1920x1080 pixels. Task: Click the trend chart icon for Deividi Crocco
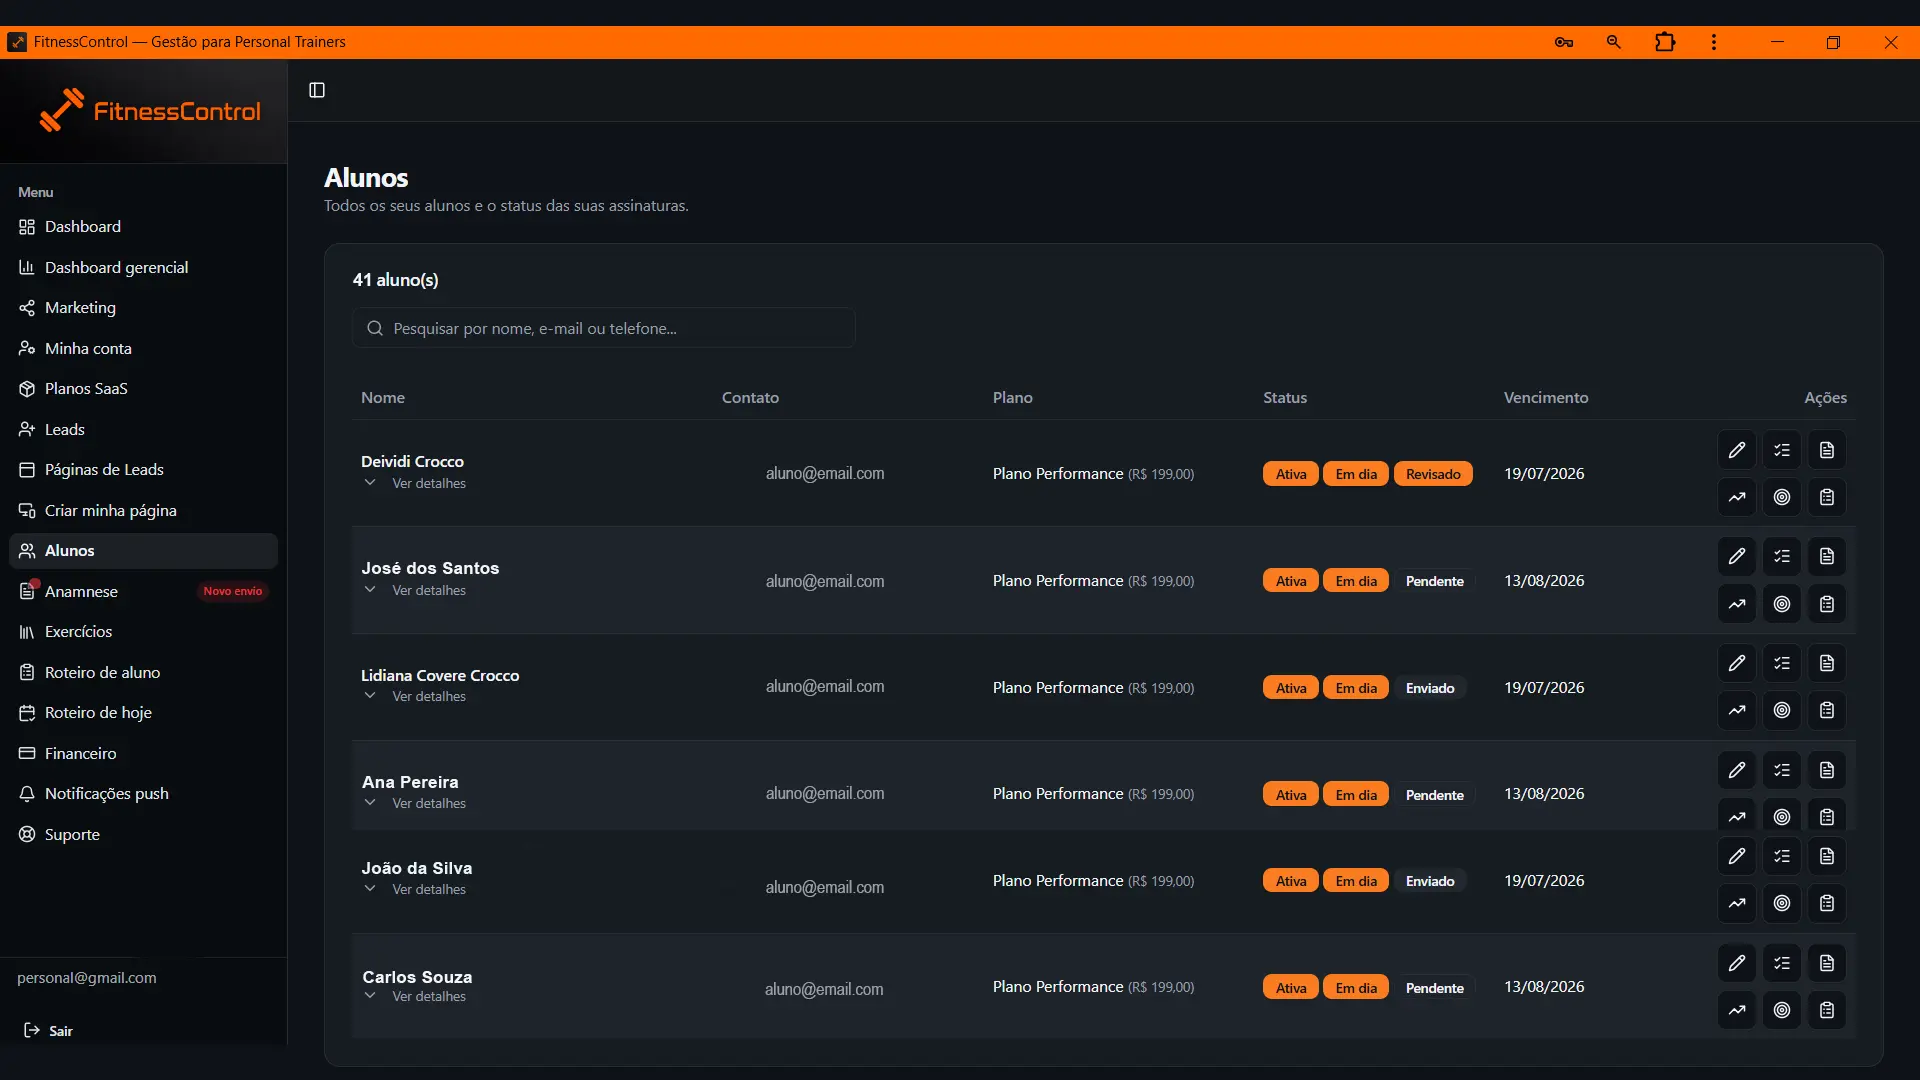pos(1737,497)
